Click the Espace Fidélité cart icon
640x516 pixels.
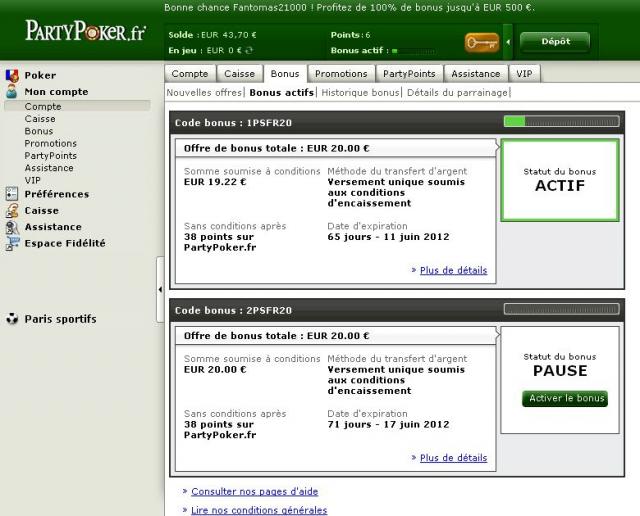click(x=12, y=243)
